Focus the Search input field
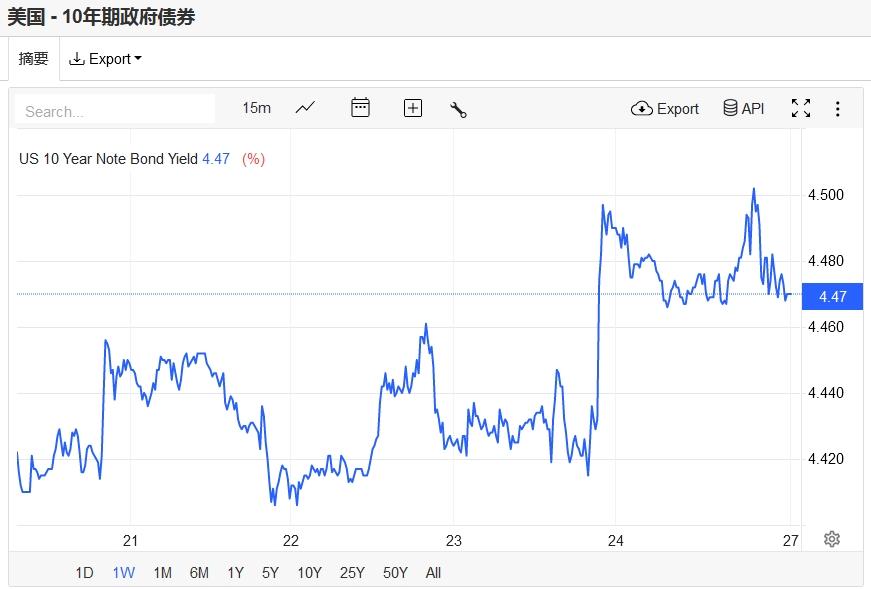Screen dimensions: 871x589 (x=115, y=110)
